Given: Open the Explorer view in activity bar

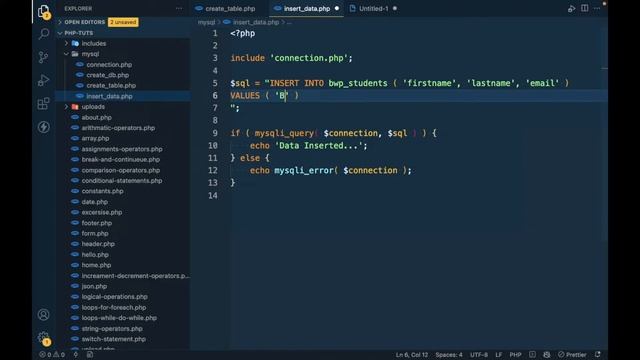Looking at the screenshot, I should tap(44, 12).
